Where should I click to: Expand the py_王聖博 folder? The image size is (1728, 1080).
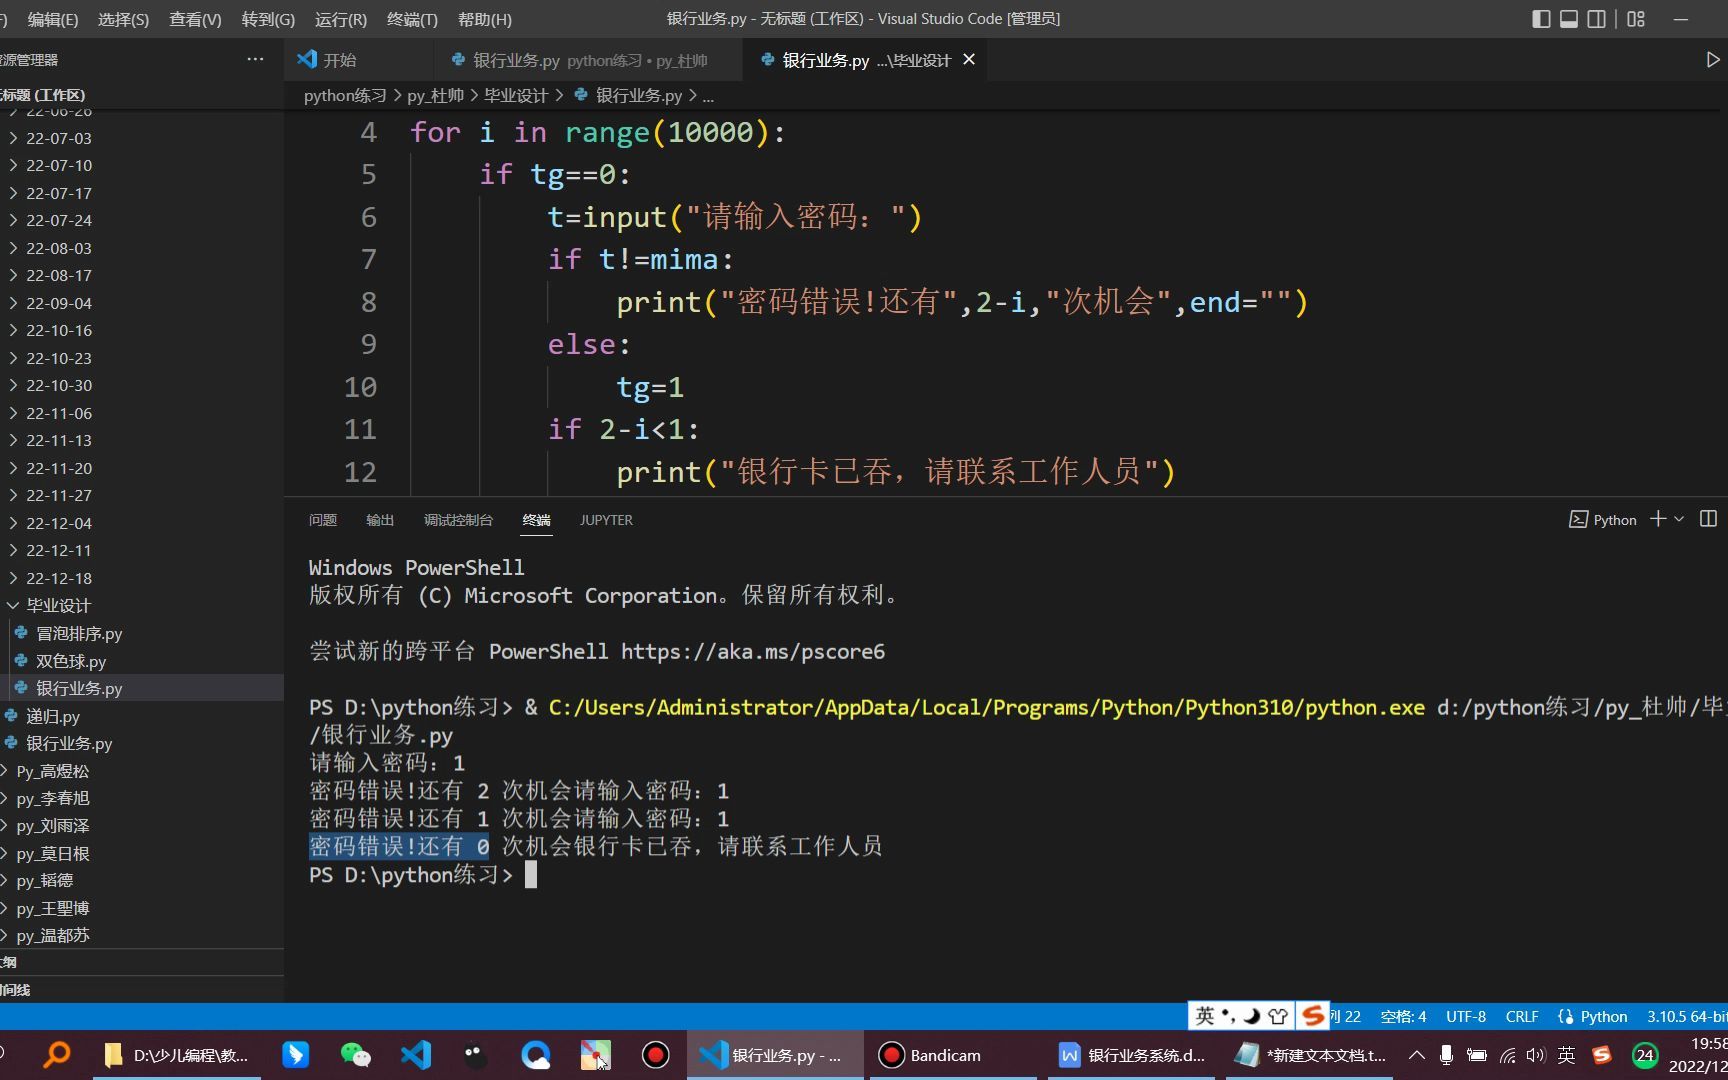click(x=142, y=908)
